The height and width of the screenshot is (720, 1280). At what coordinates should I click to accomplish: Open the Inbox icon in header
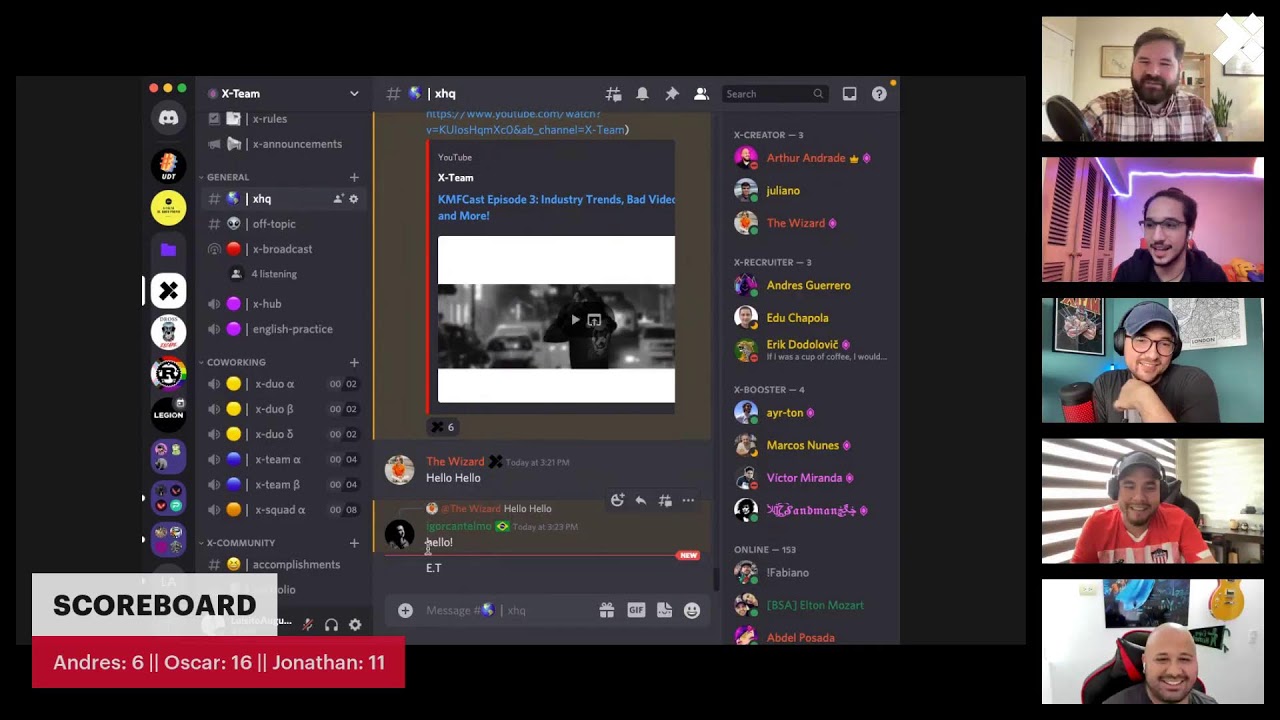coord(849,94)
